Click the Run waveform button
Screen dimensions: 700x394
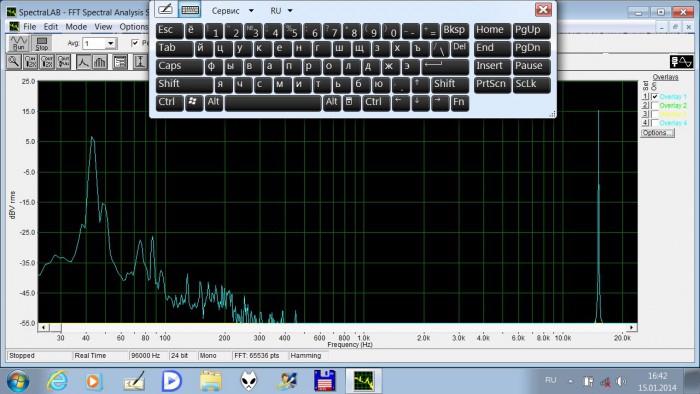tap(19, 43)
